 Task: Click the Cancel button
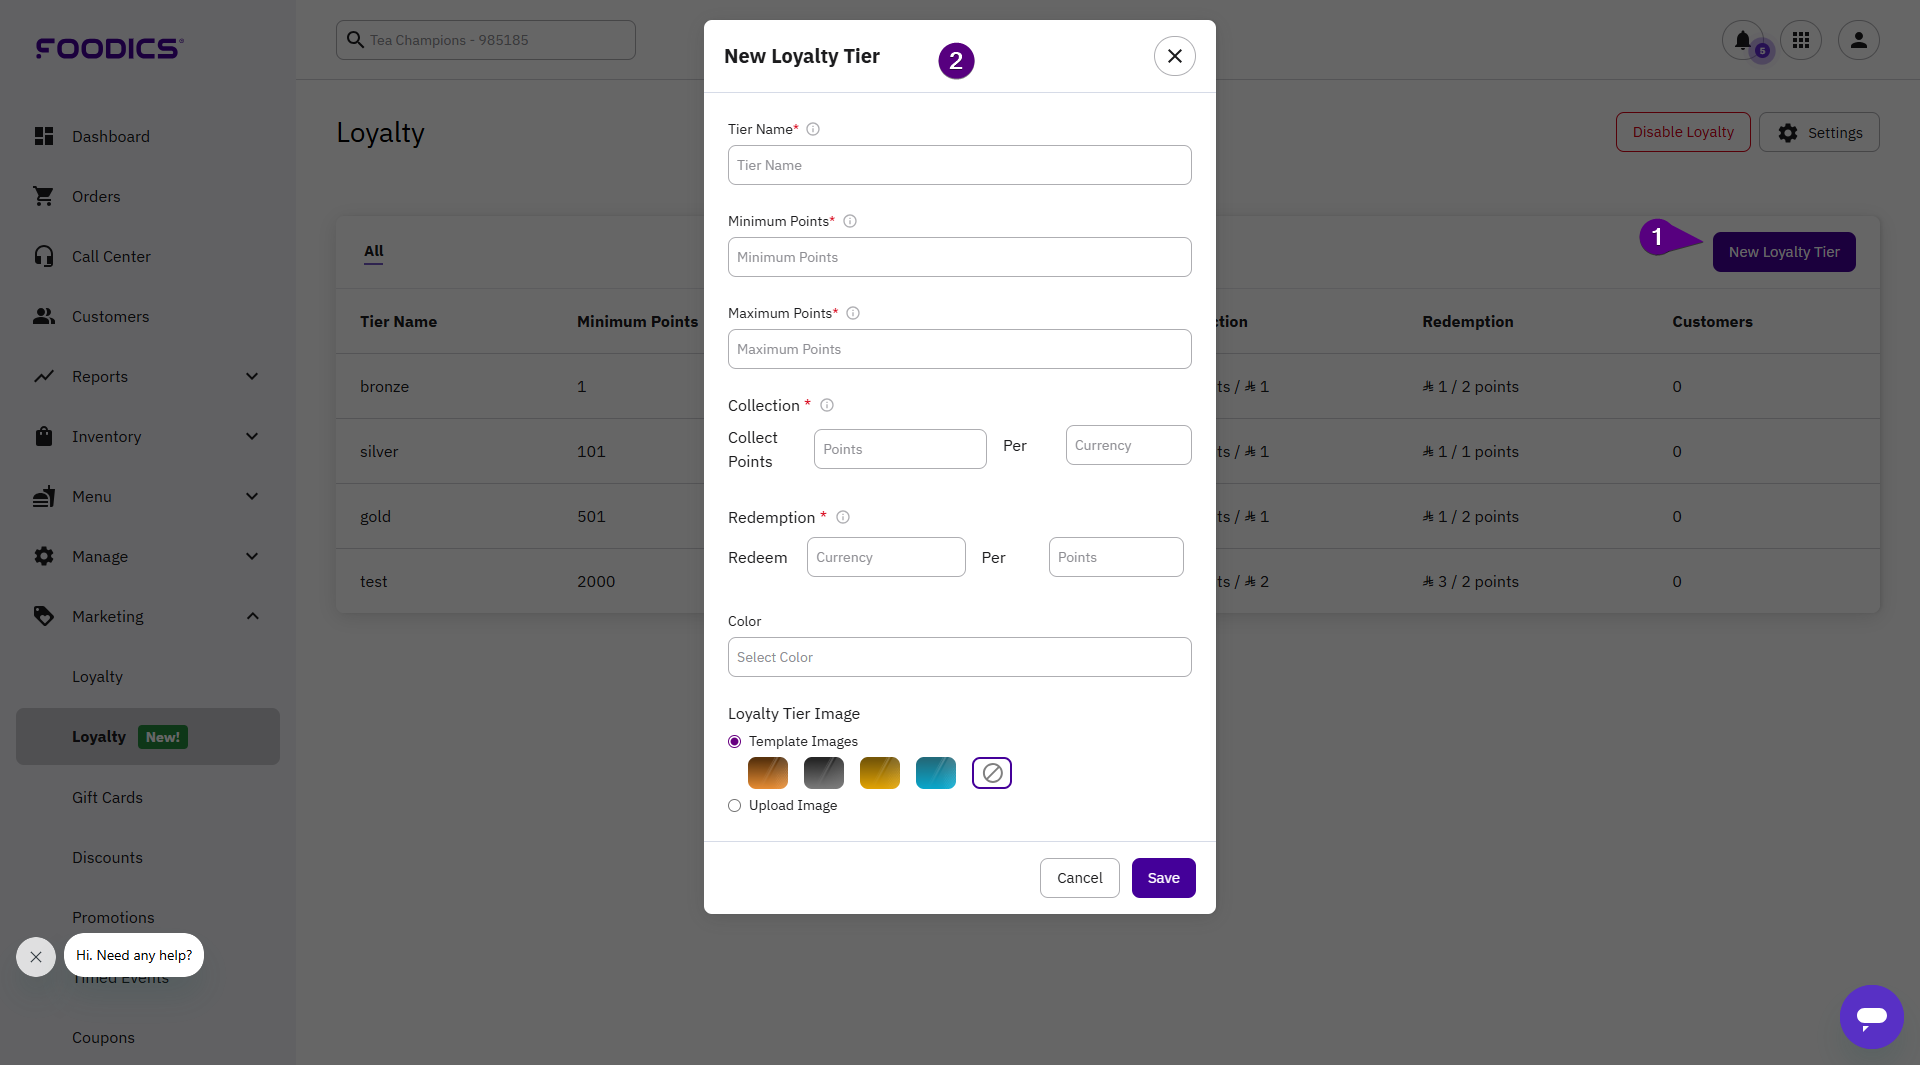coord(1079,878)
